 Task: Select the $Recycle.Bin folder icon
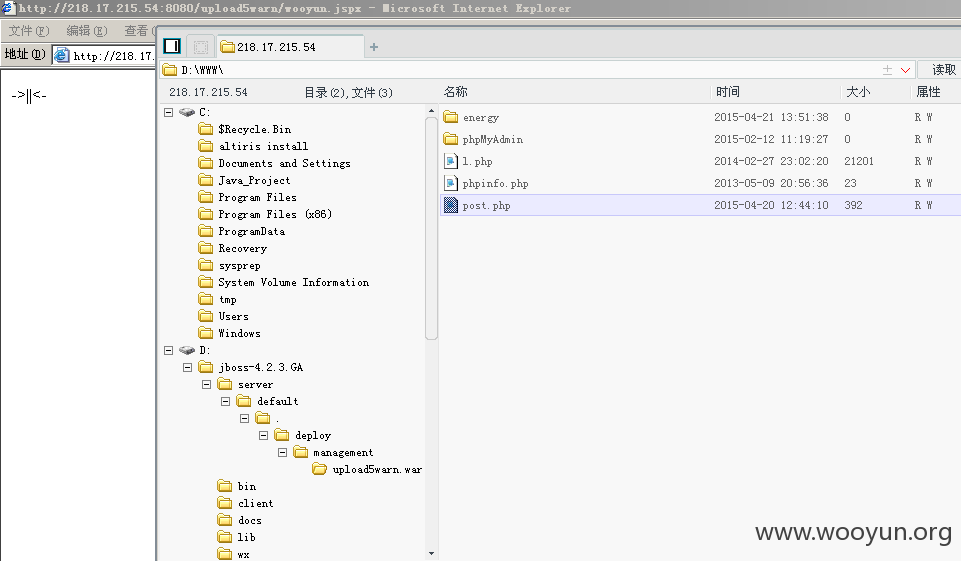tap(206, 129)
